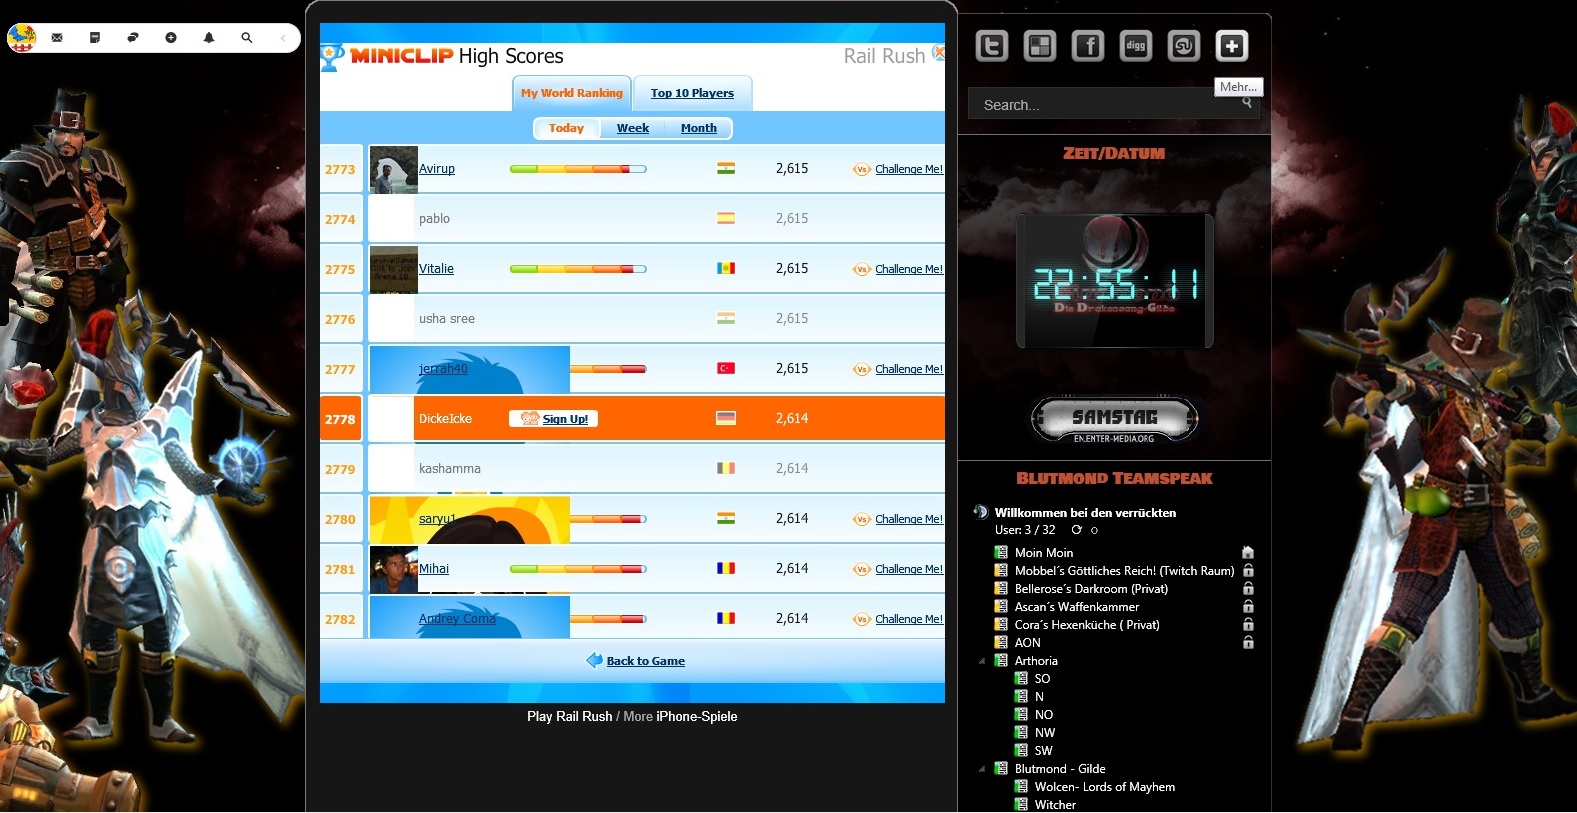Click the TeamSpeak server icon beside Willkommen
The width and height of the screenshot is (1577, 813).
[x=981, y=512]
